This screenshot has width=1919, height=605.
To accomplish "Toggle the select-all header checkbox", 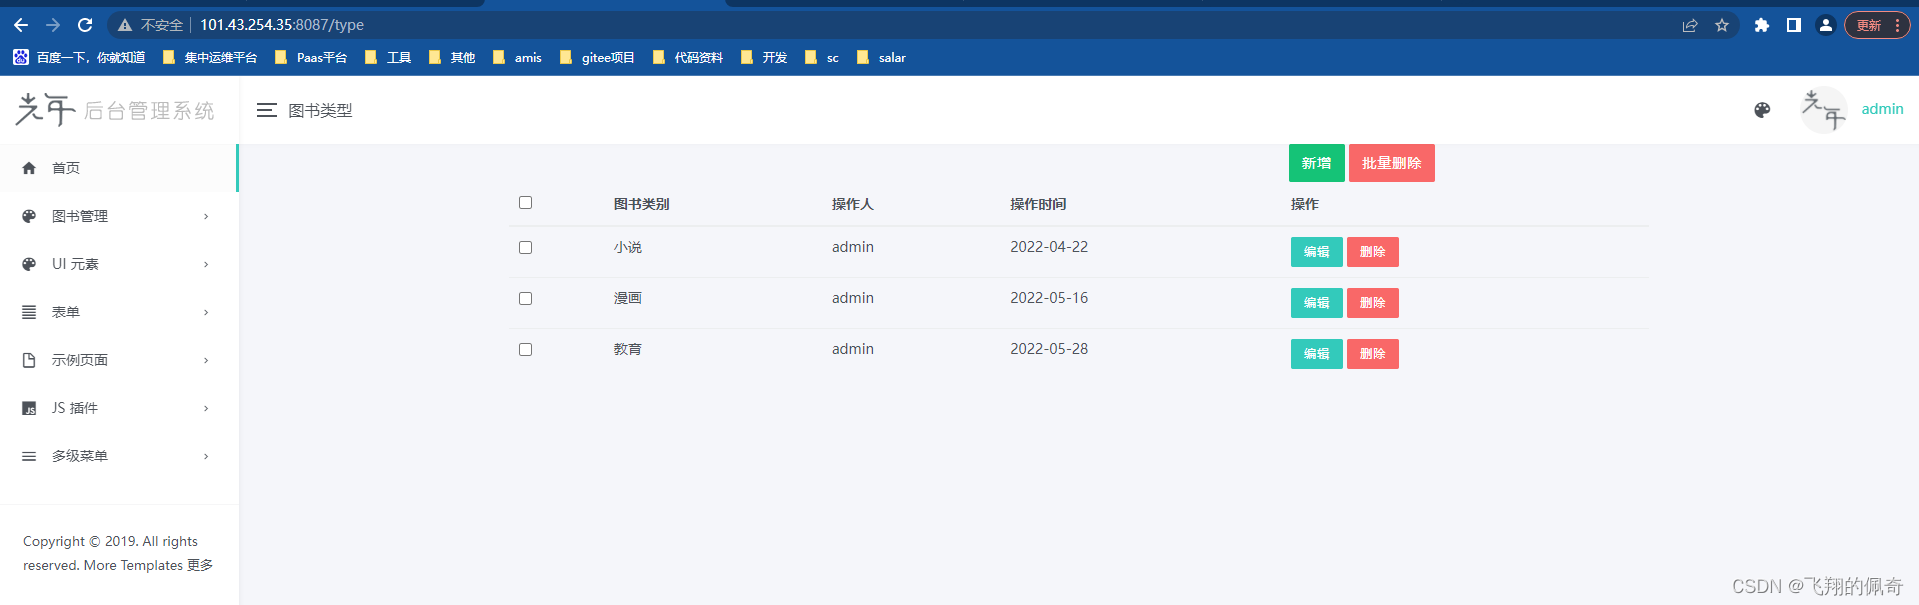I will [x=525, y=203].
